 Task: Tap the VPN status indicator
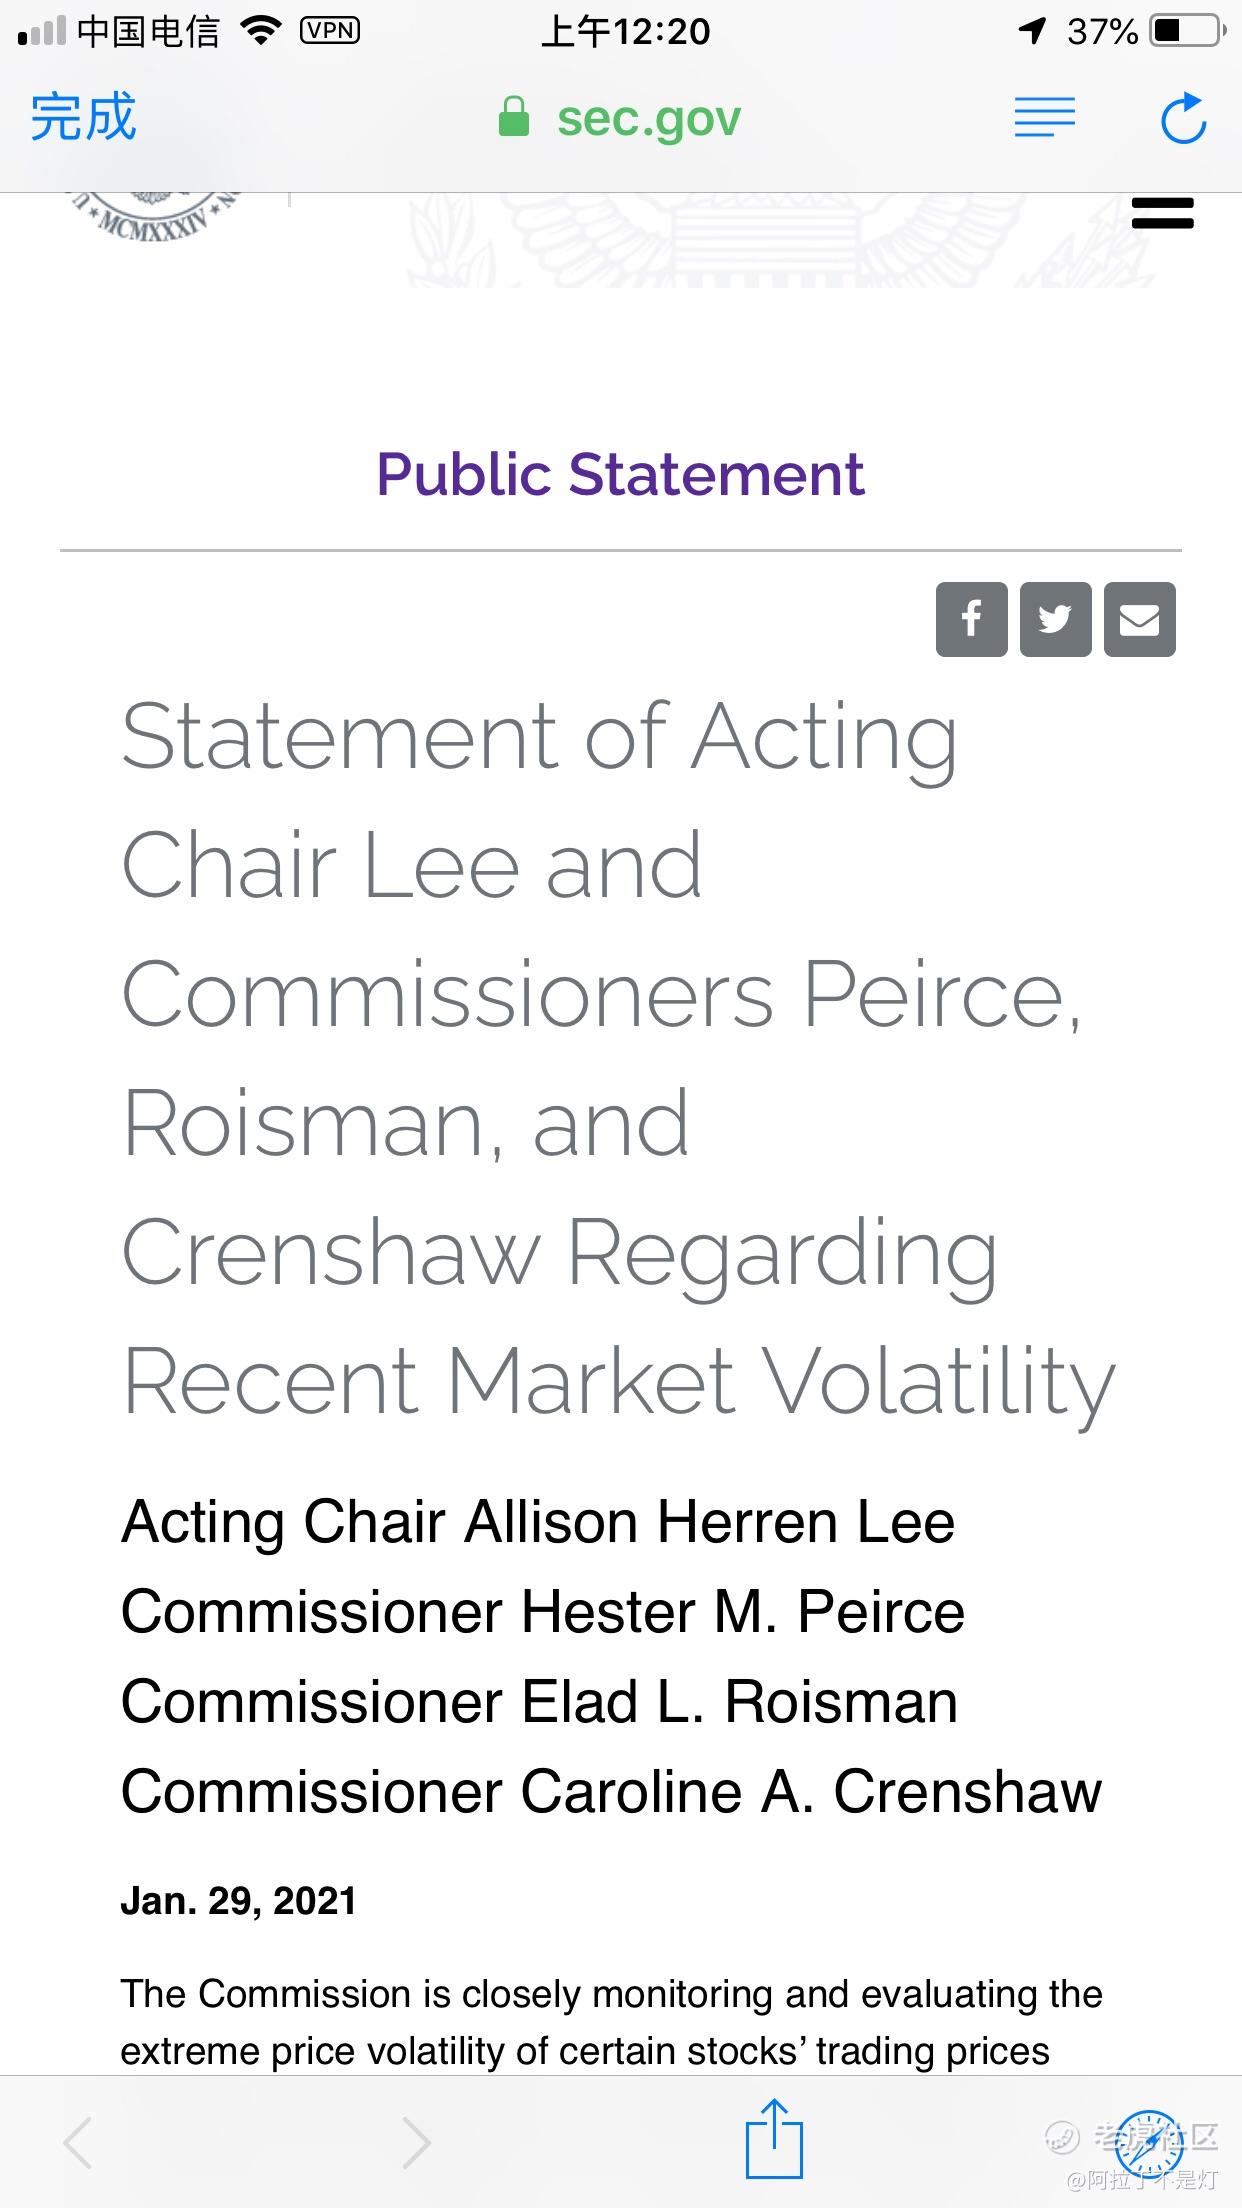click(x=330, y=31)
